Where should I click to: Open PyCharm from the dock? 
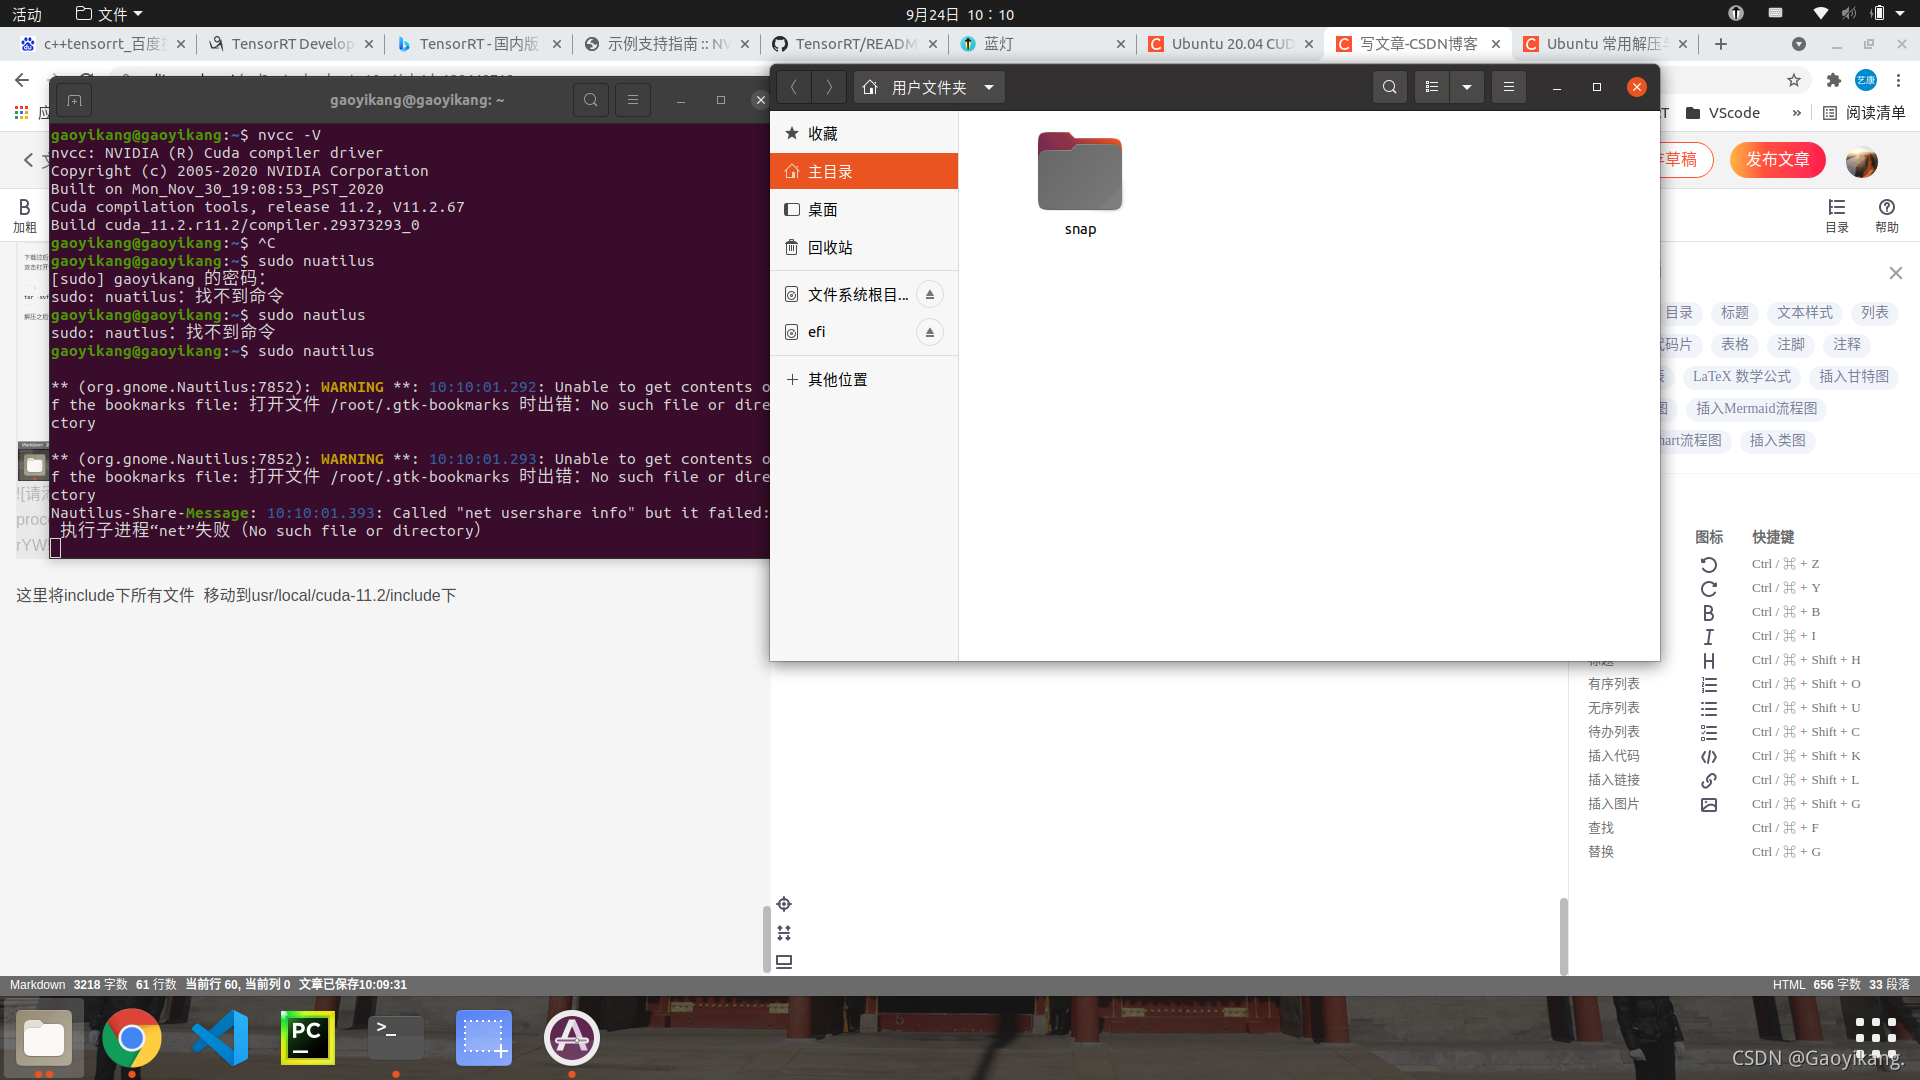coord(307,1038)
